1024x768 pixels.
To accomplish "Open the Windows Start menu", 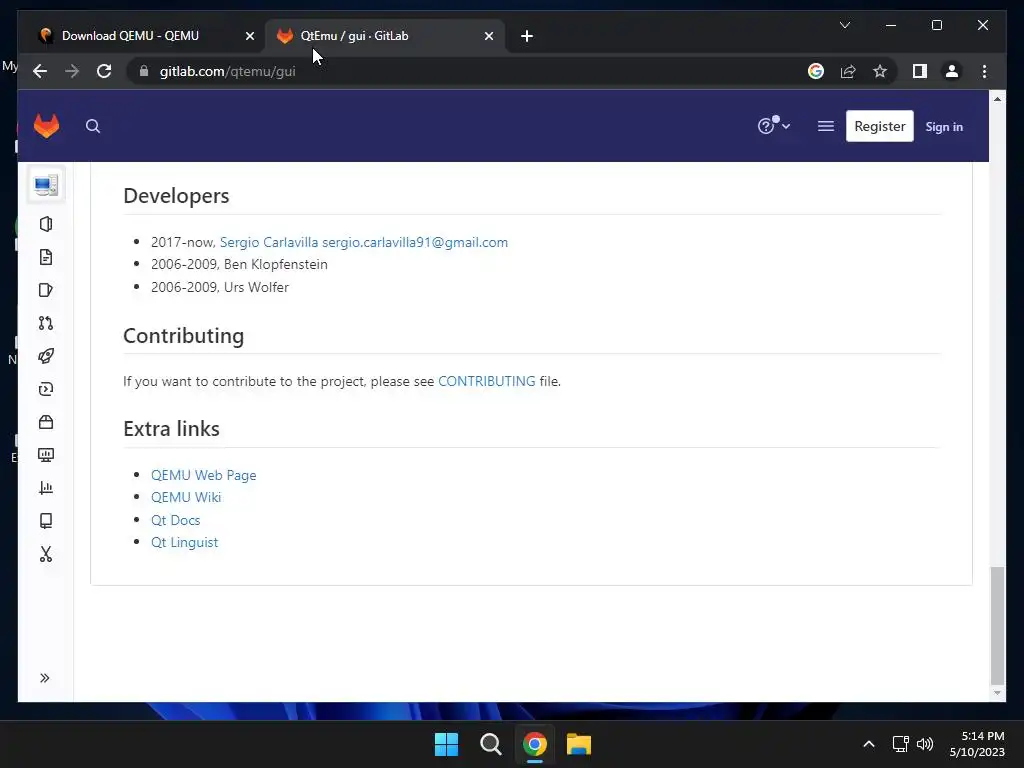I will pos(447,744).
